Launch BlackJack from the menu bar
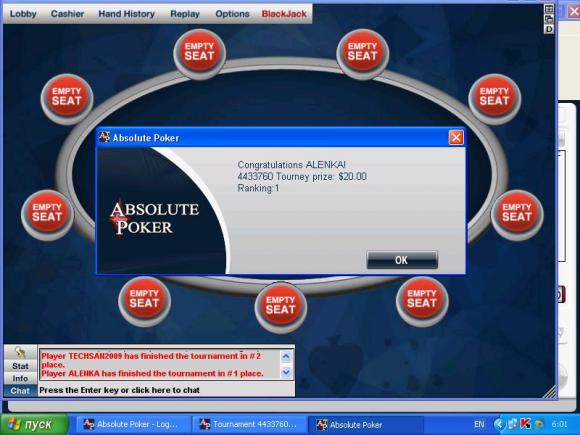Screen dimensions: 580x435 [284, 14]
